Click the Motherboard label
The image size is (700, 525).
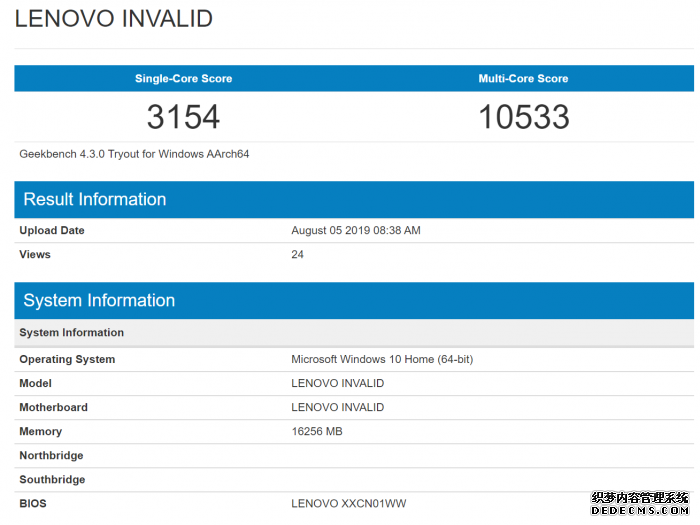(x=54, y=408)
